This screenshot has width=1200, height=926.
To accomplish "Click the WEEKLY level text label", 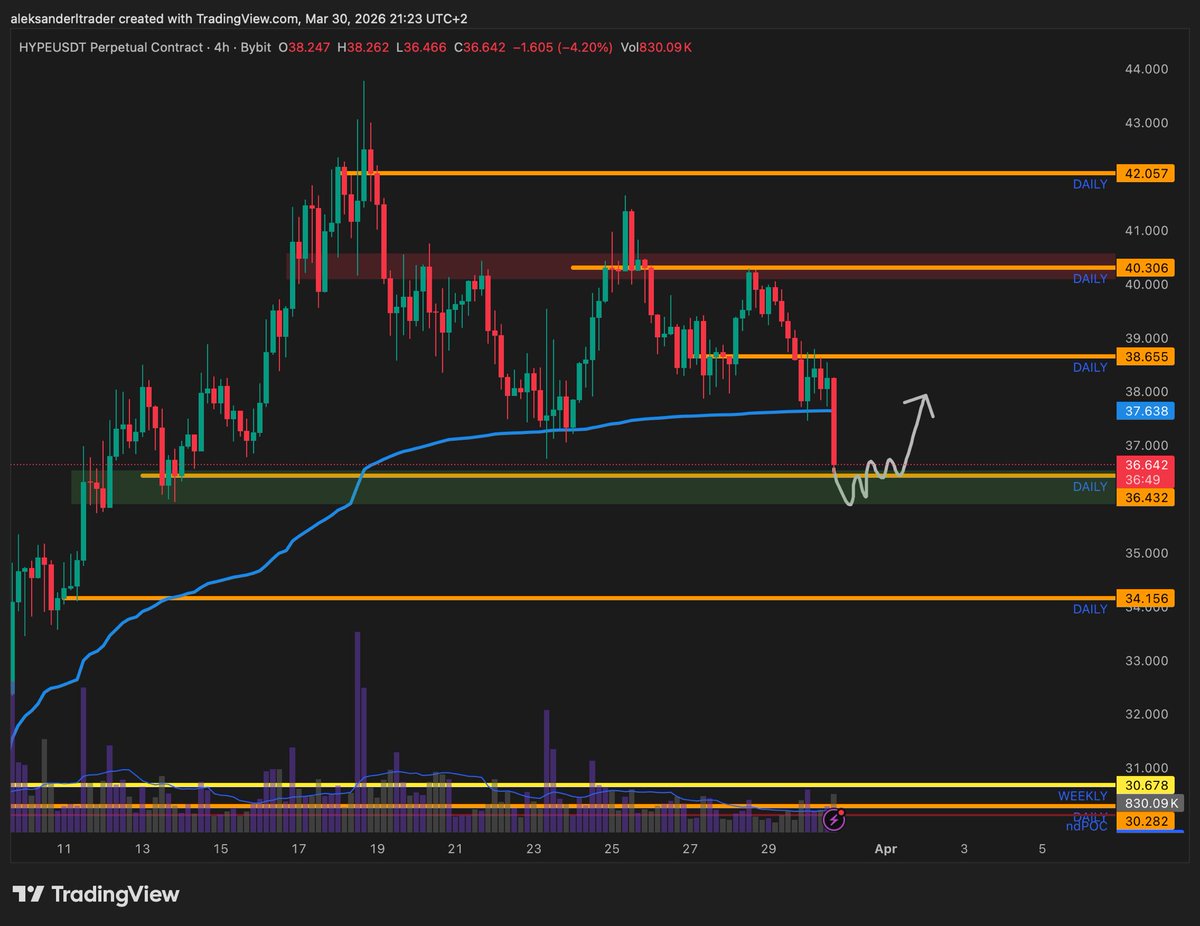I will 1082,796.
